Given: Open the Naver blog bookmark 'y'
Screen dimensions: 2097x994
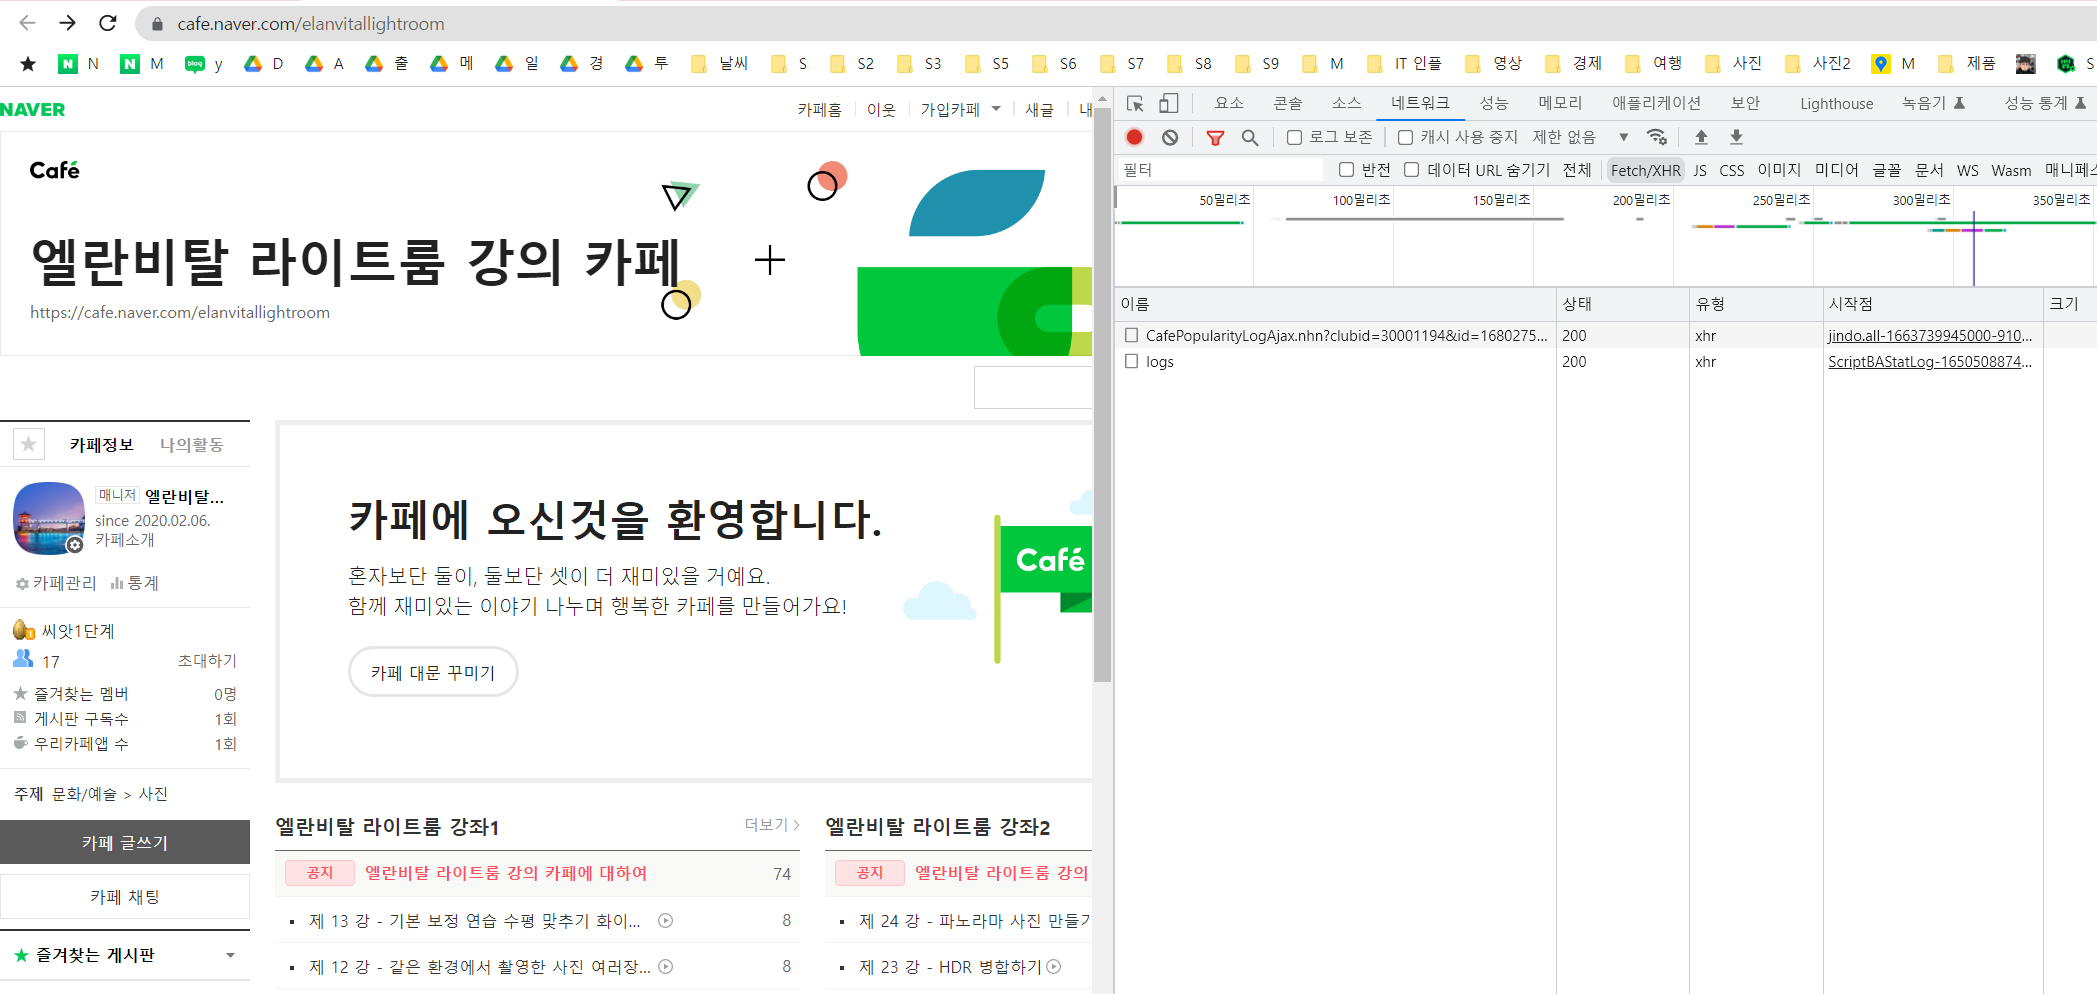Looking at the screenshot, I should click(x=203, y=64).
